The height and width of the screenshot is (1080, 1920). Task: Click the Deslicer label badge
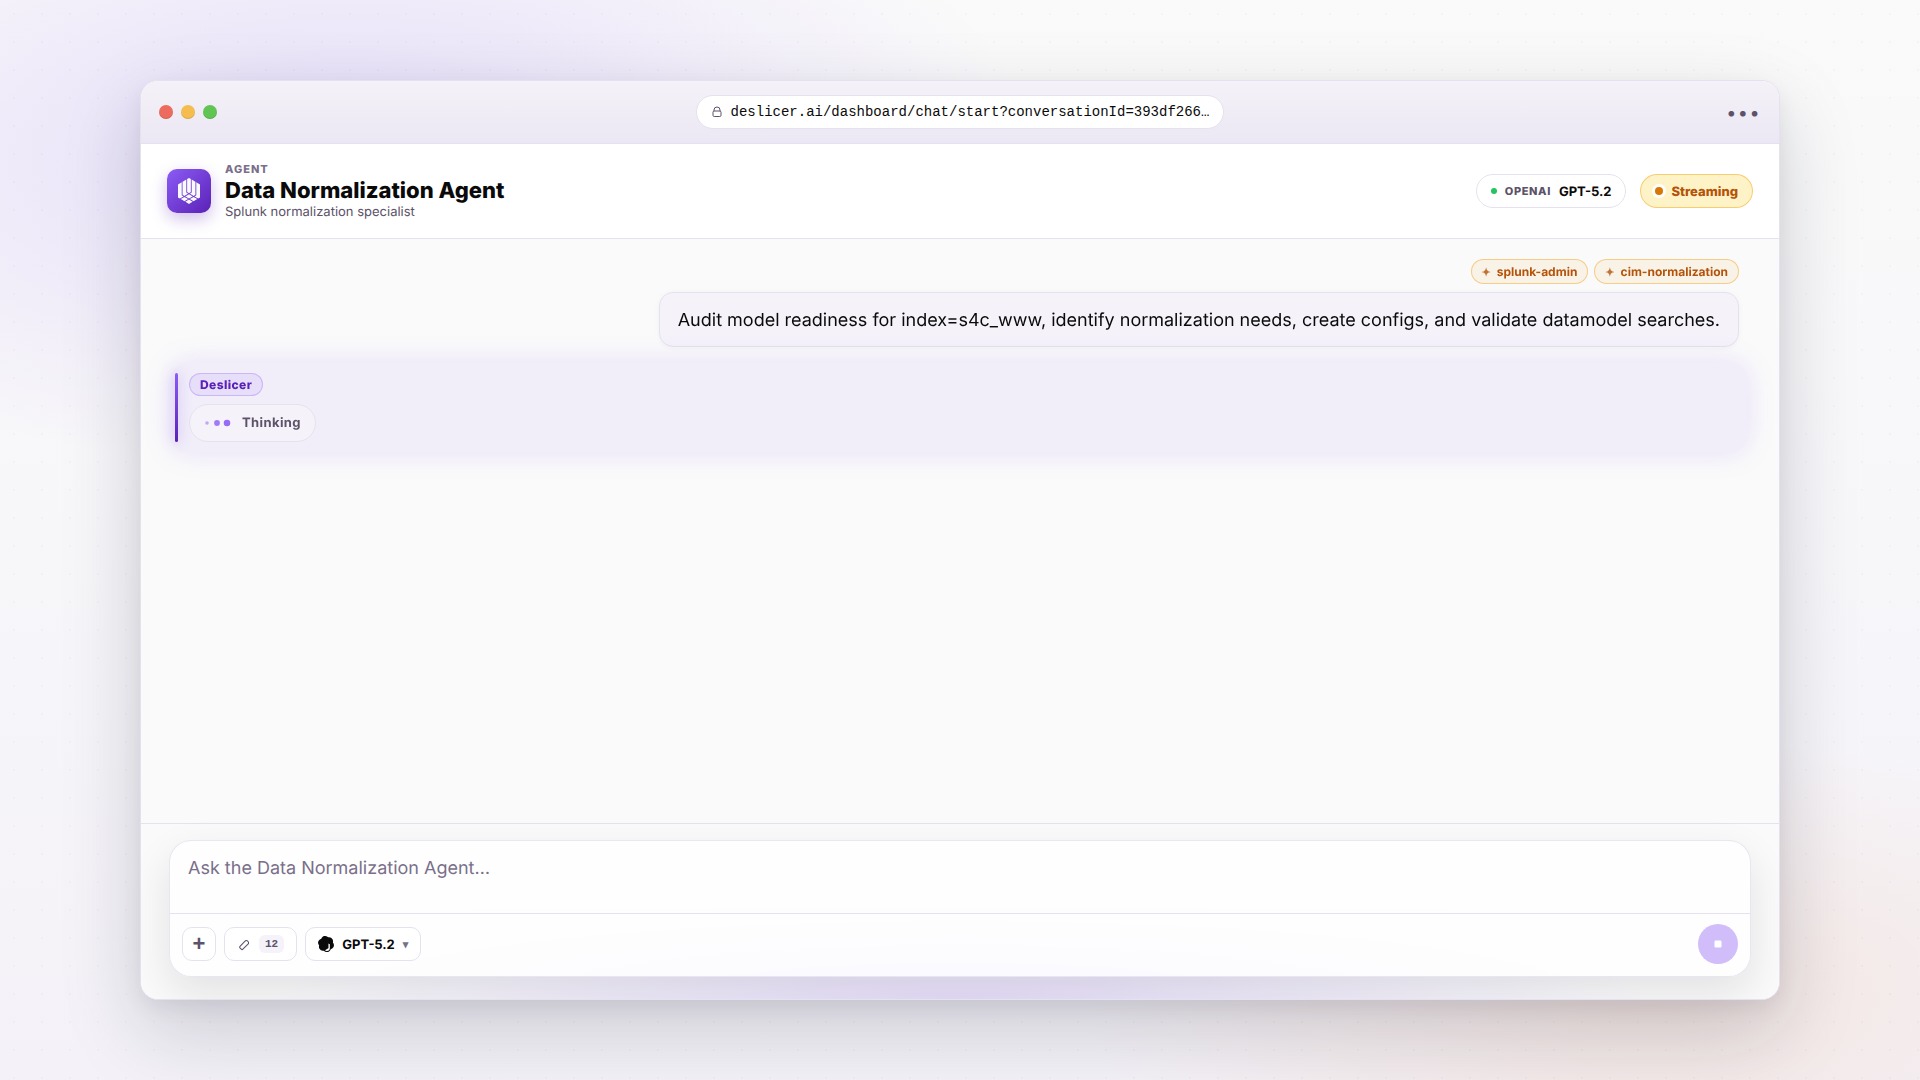pos(226,385)
